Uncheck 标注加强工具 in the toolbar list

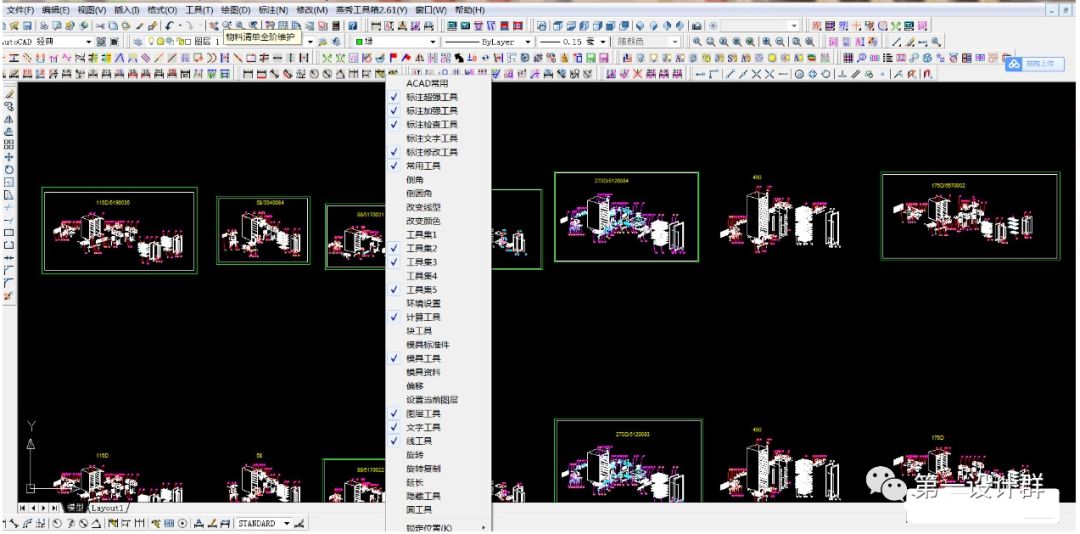point(437,110)
